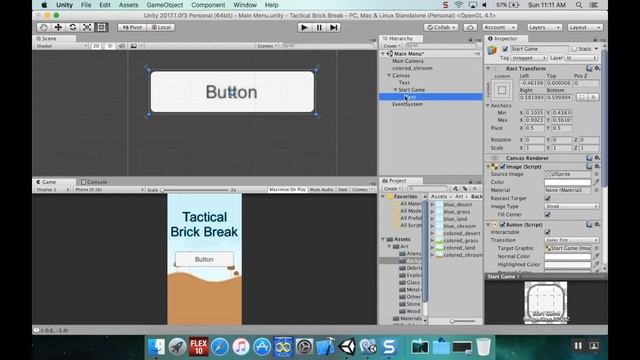Switch to the Console tab
Image resolution: width=640 pixels, height=360 pixels.
point(94,182)
